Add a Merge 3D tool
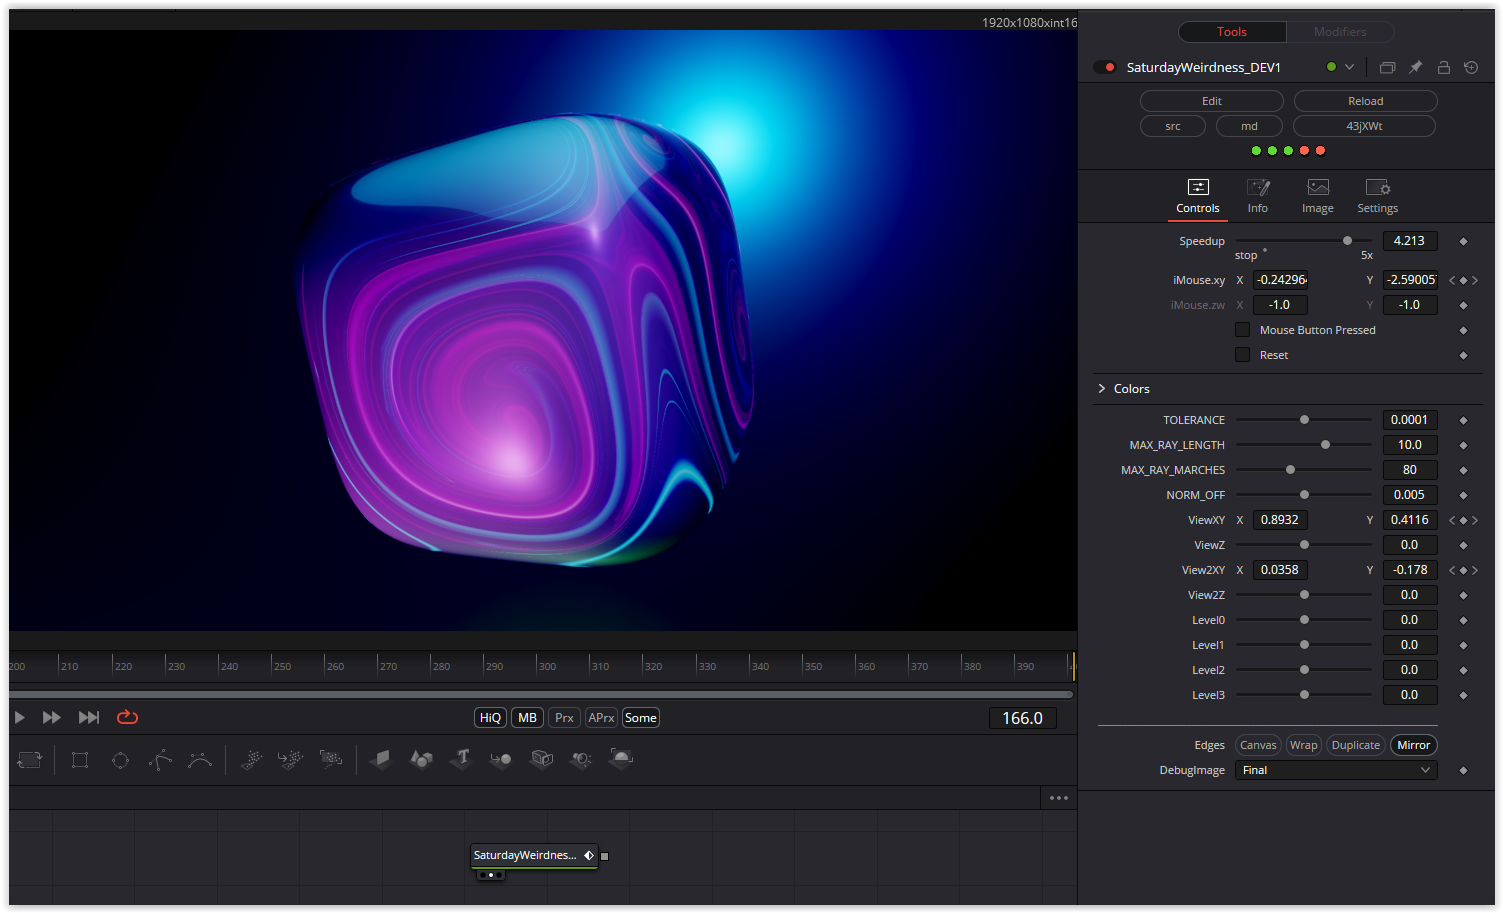 pos(501,760)
